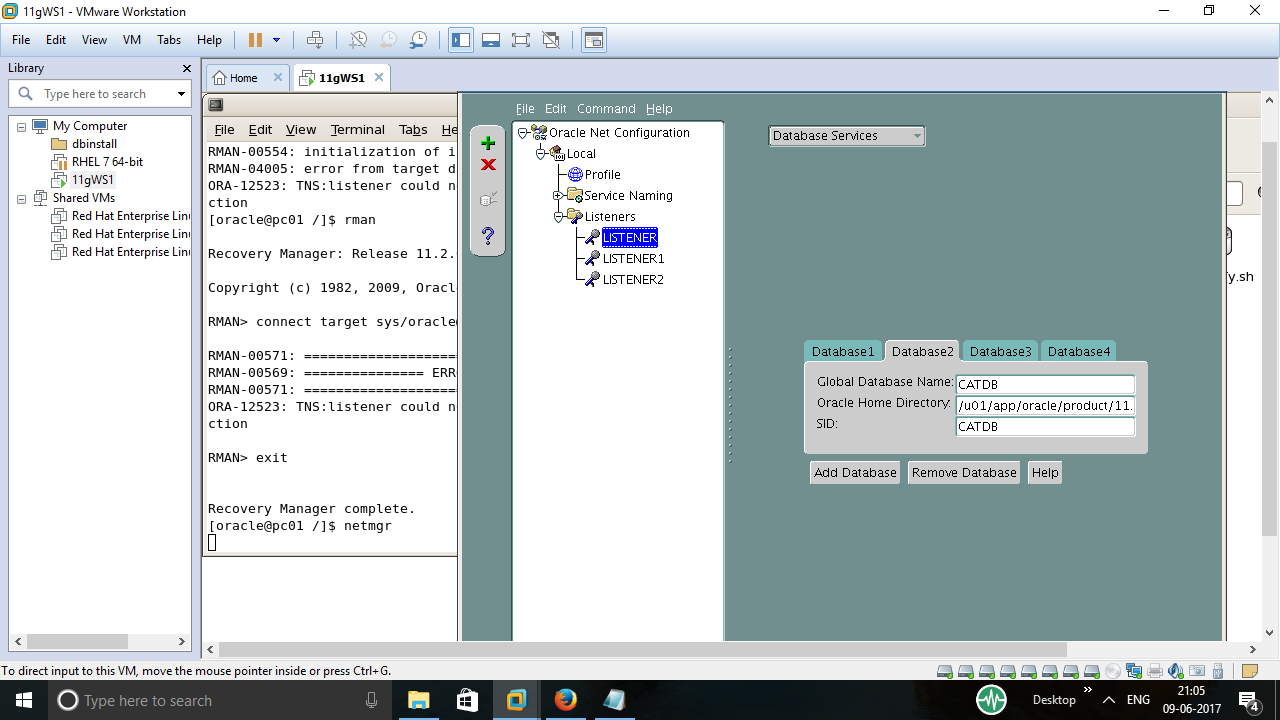Click the green plus Create icon in Net Manager

pyautogui.click(x=488, y=143)
